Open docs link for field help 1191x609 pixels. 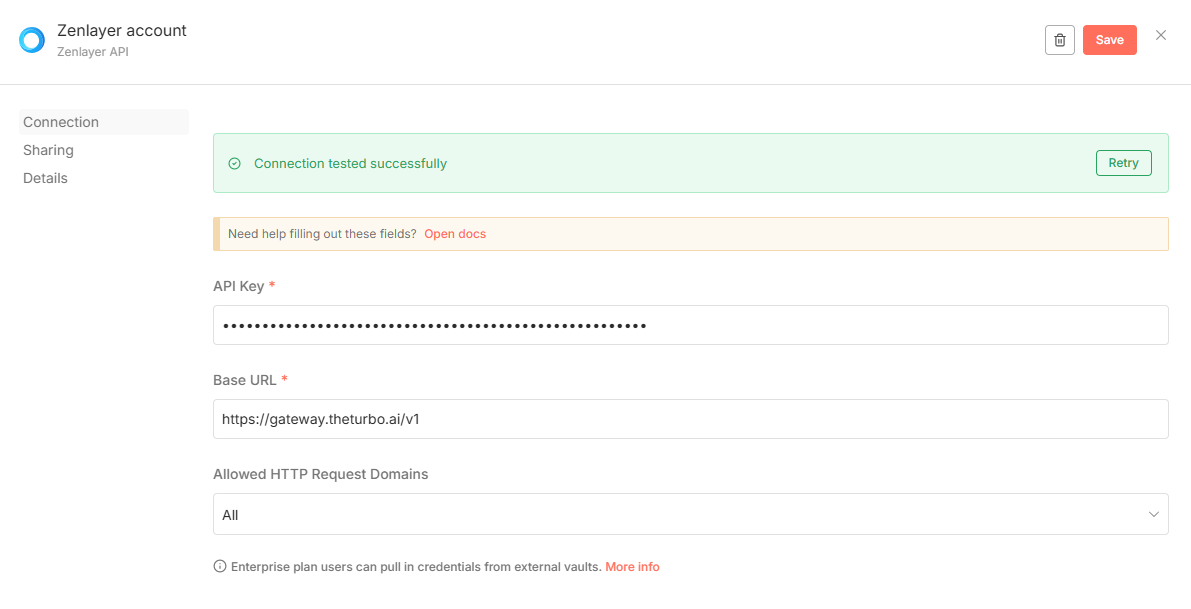click(x=455, y=234)
